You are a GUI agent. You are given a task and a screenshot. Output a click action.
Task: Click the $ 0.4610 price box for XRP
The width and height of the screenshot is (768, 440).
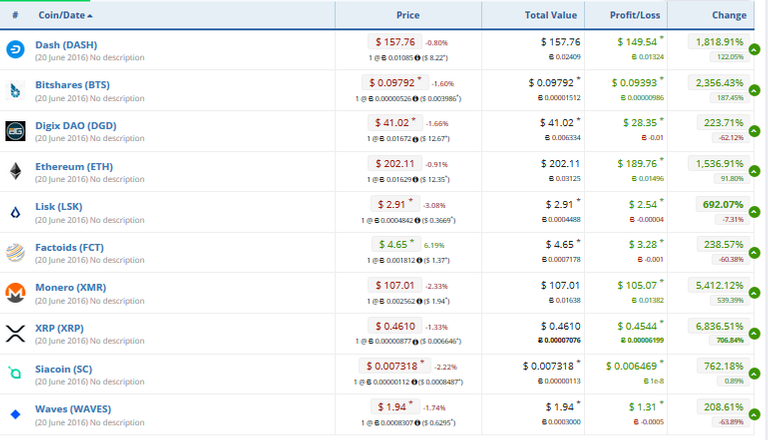tap(395, 326)
